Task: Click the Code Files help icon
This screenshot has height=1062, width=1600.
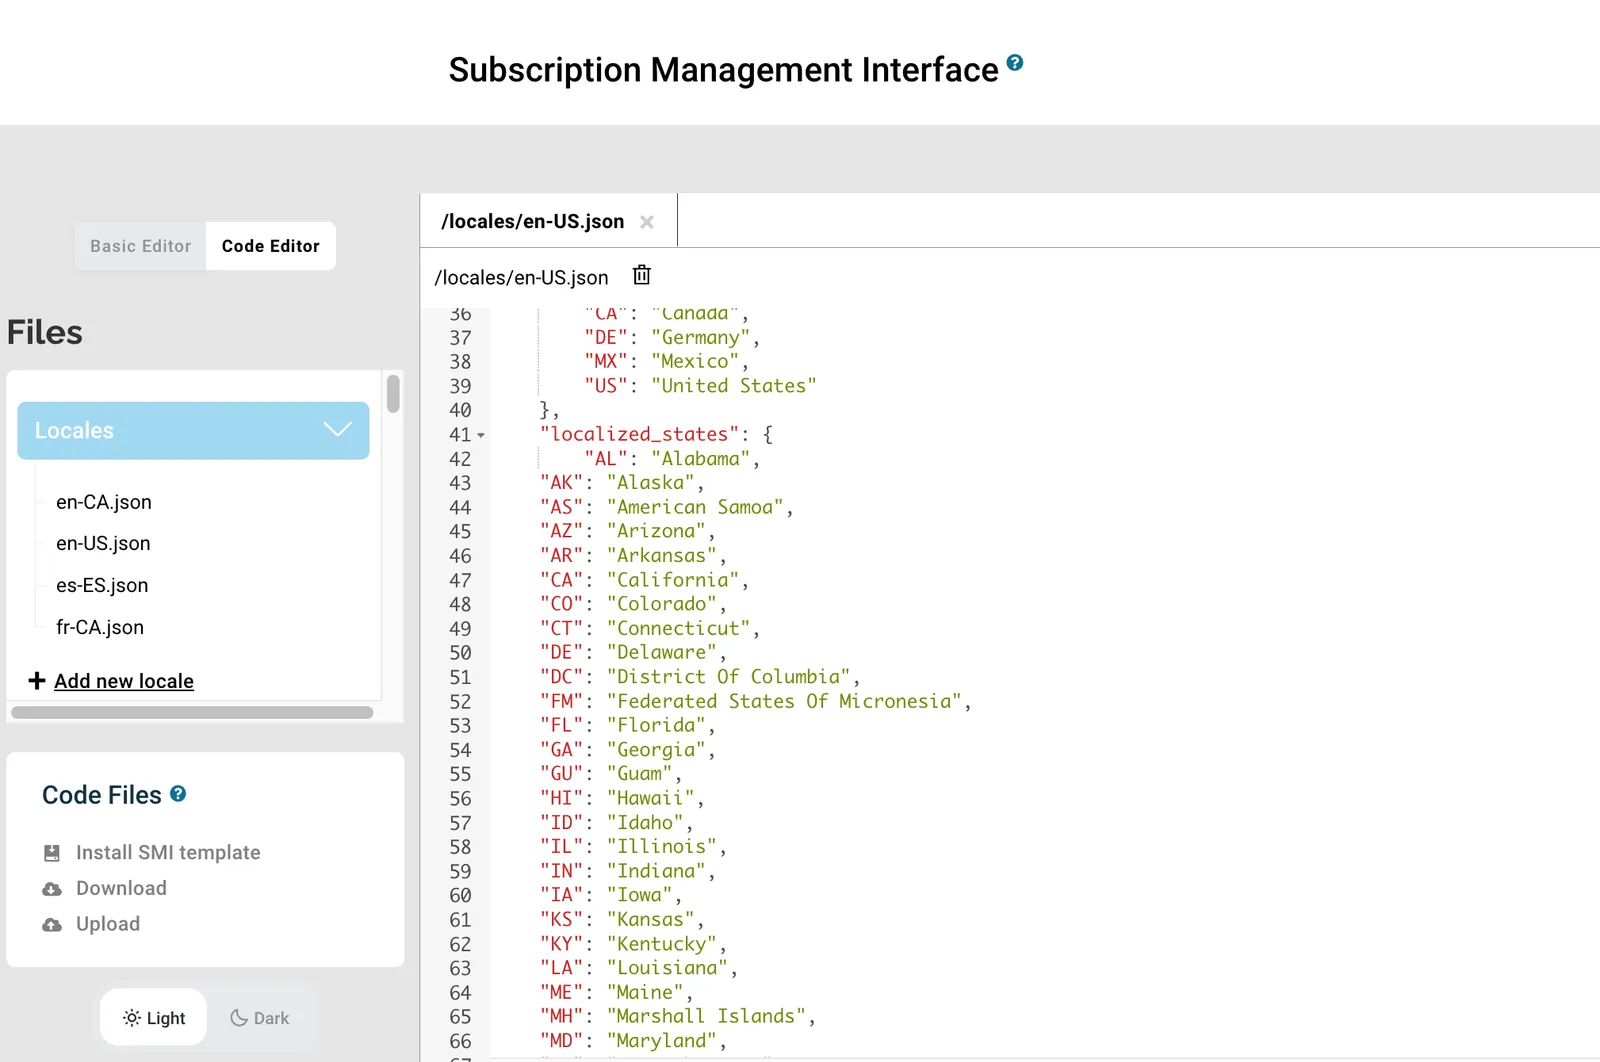Action: click(x=178, y=794)
